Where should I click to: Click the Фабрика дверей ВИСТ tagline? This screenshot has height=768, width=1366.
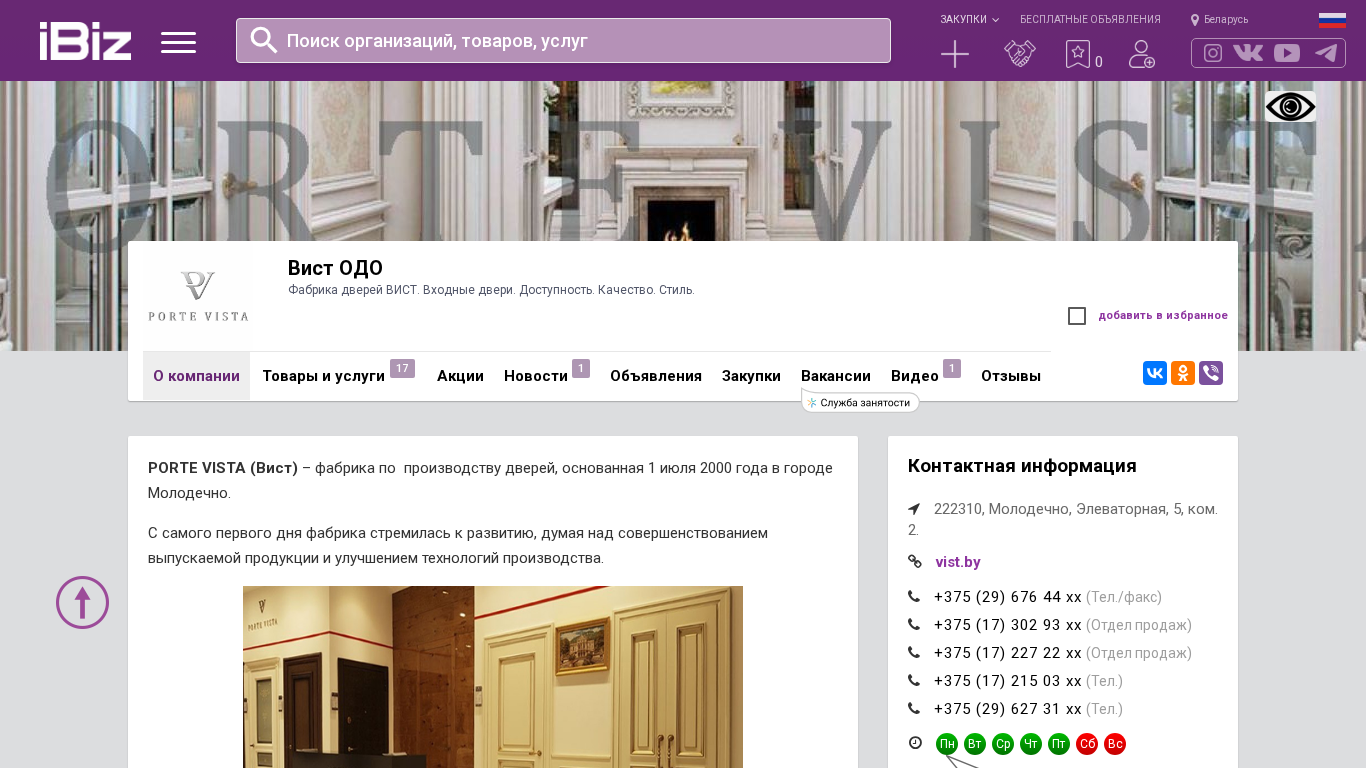click(x=491, y=290)
